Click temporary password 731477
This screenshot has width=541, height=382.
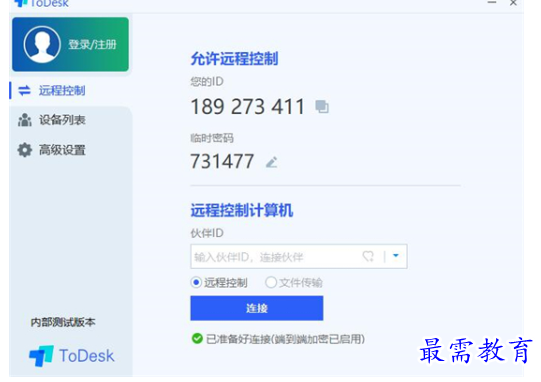222,161
